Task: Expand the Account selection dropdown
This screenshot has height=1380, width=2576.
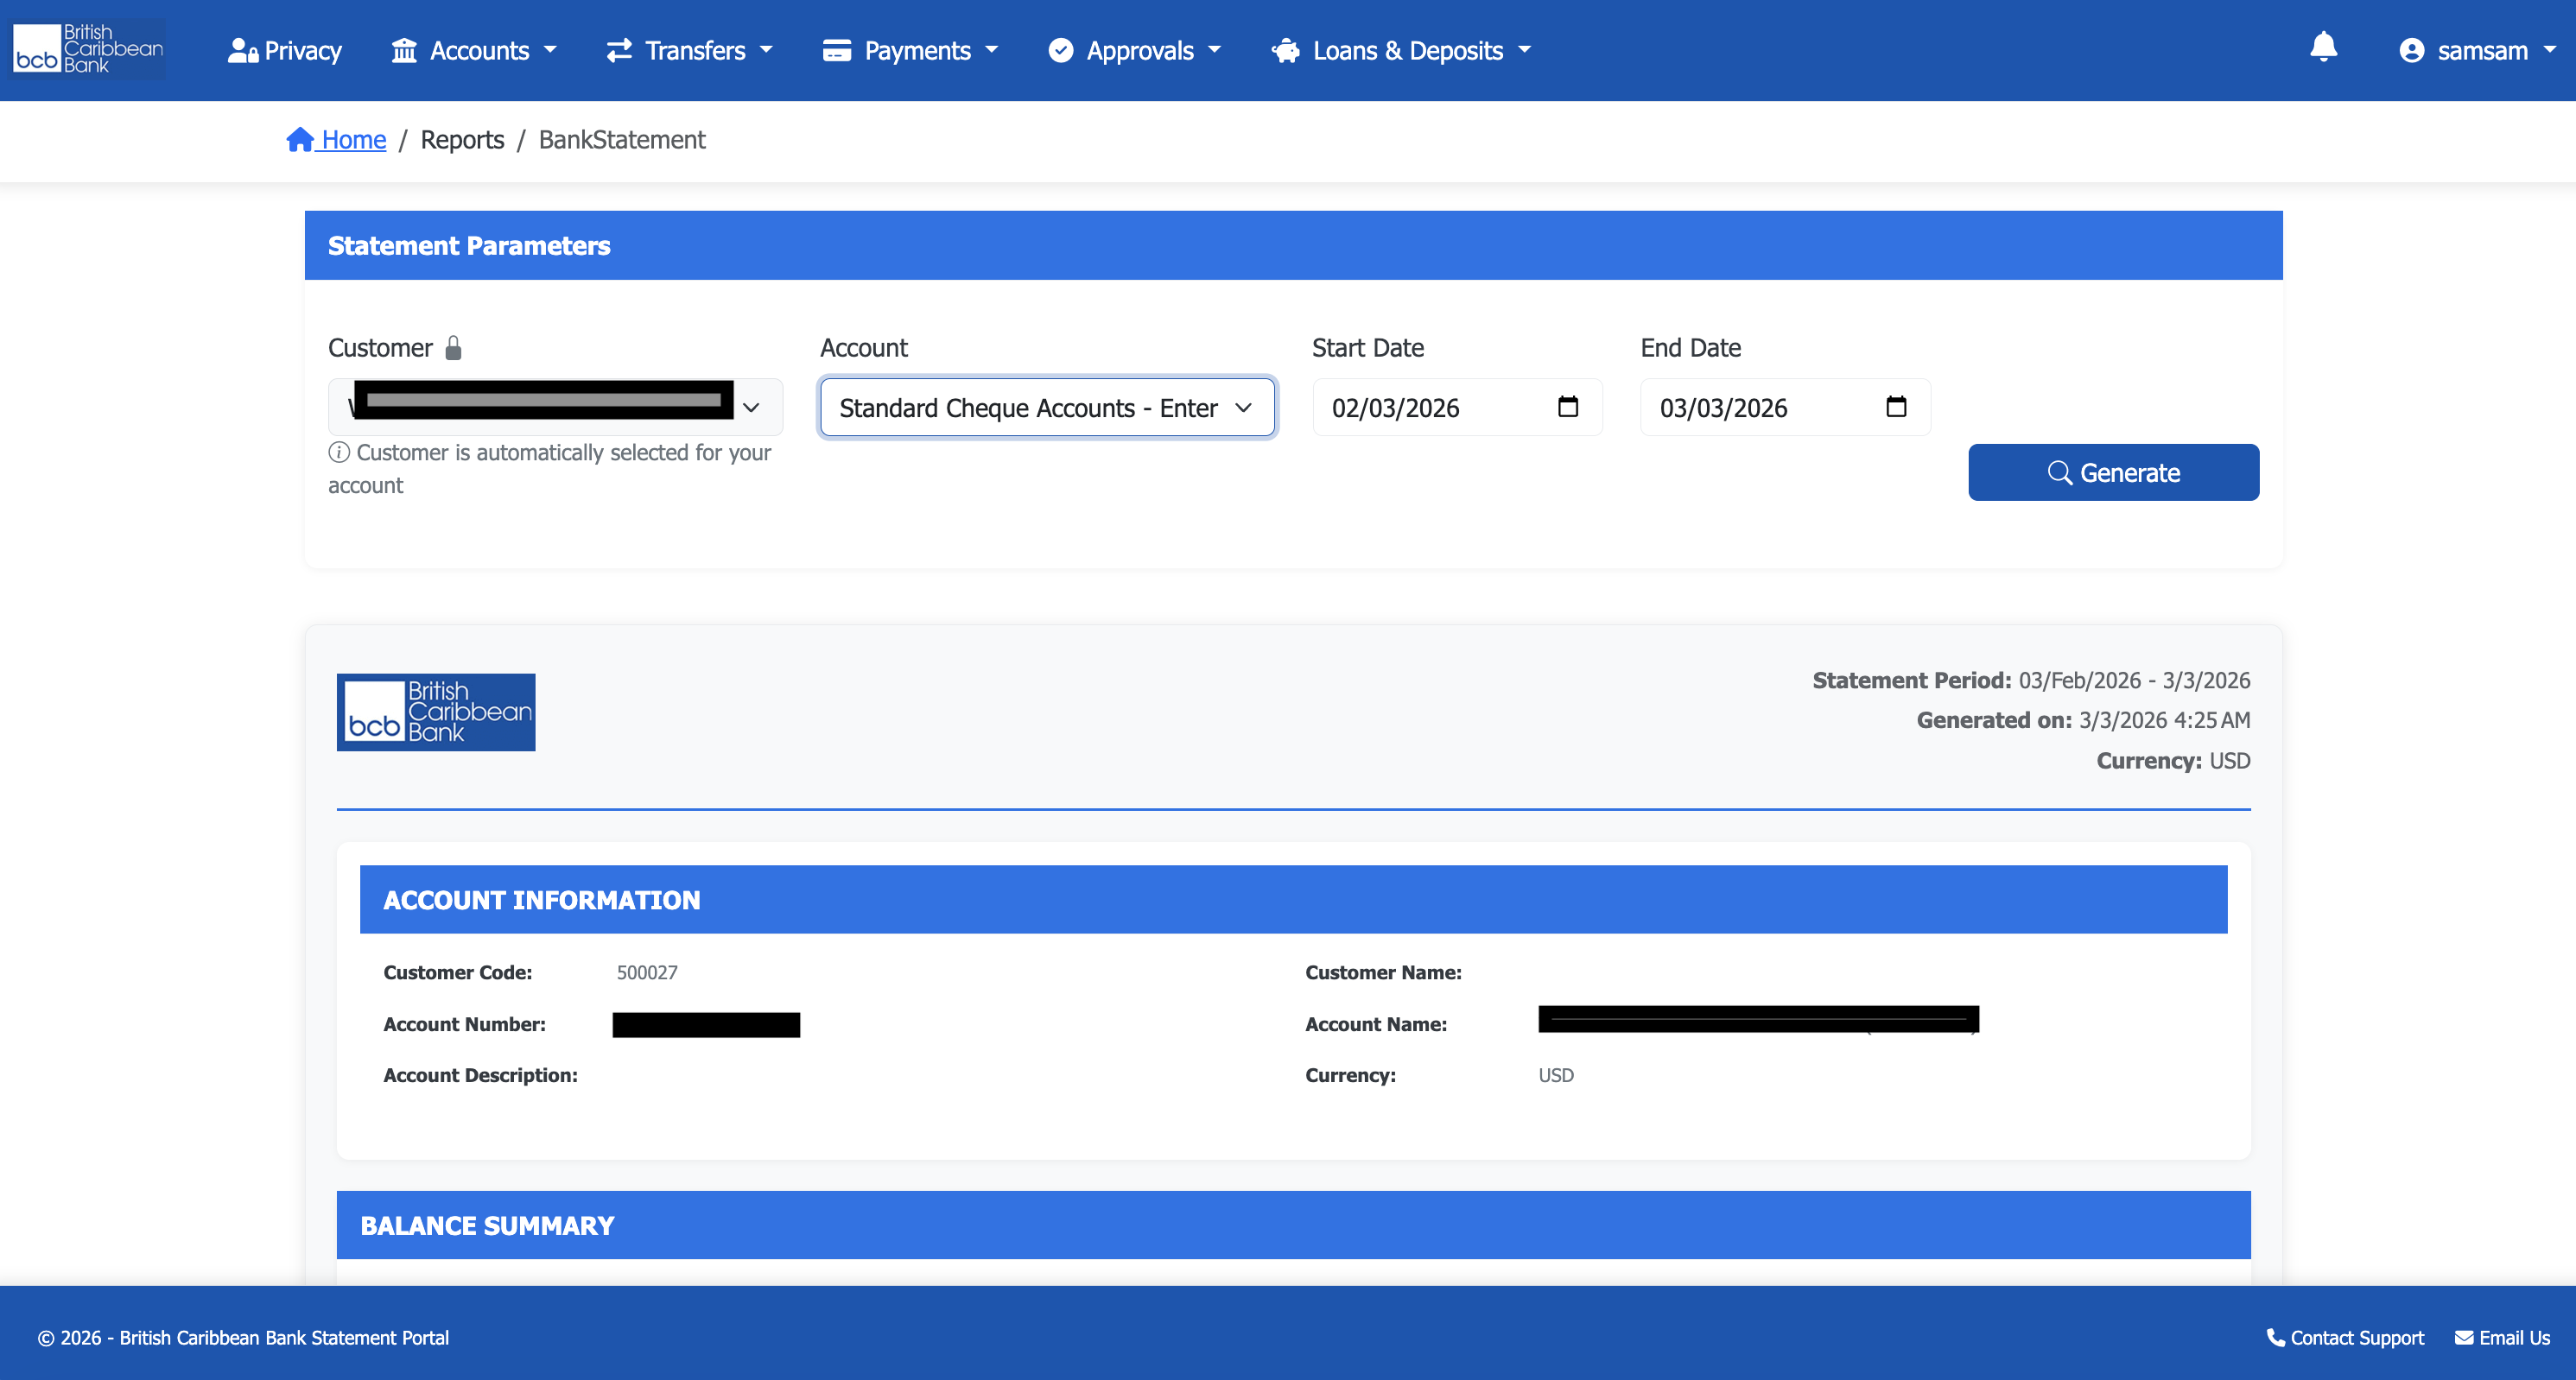Action: [x=1046, y=407]
